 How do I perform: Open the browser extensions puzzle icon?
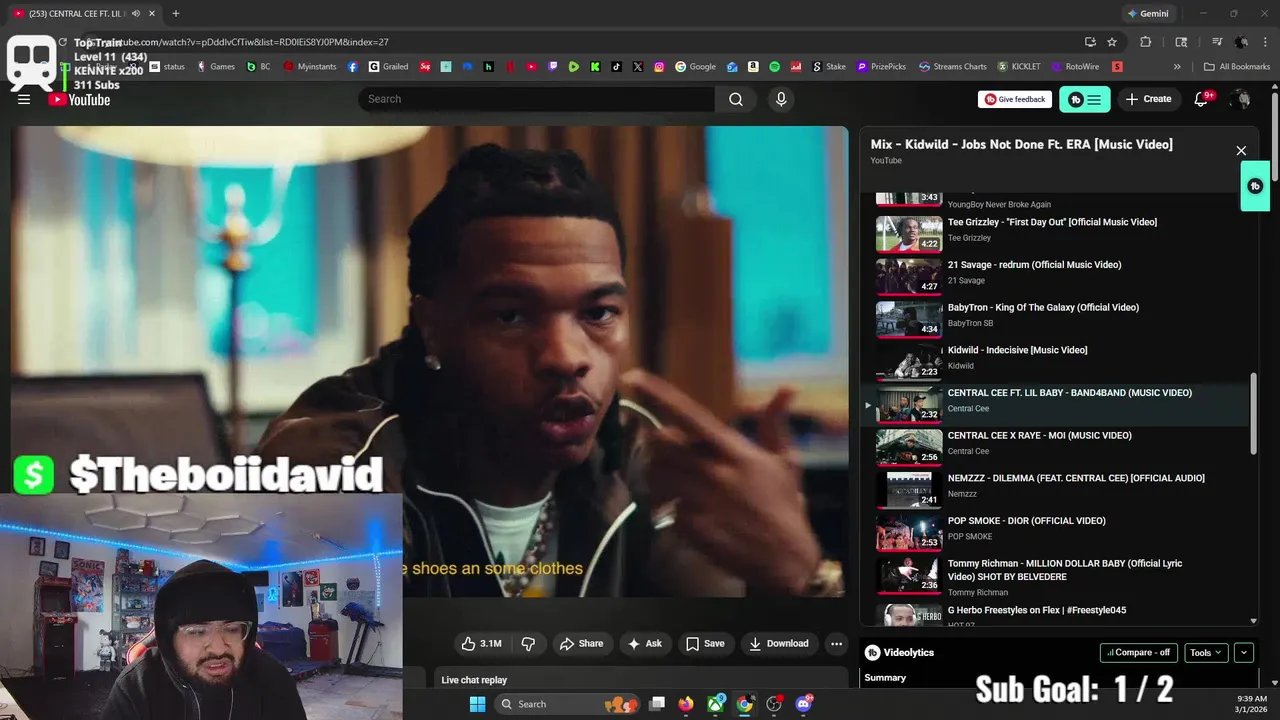(x=1146, y=42)
